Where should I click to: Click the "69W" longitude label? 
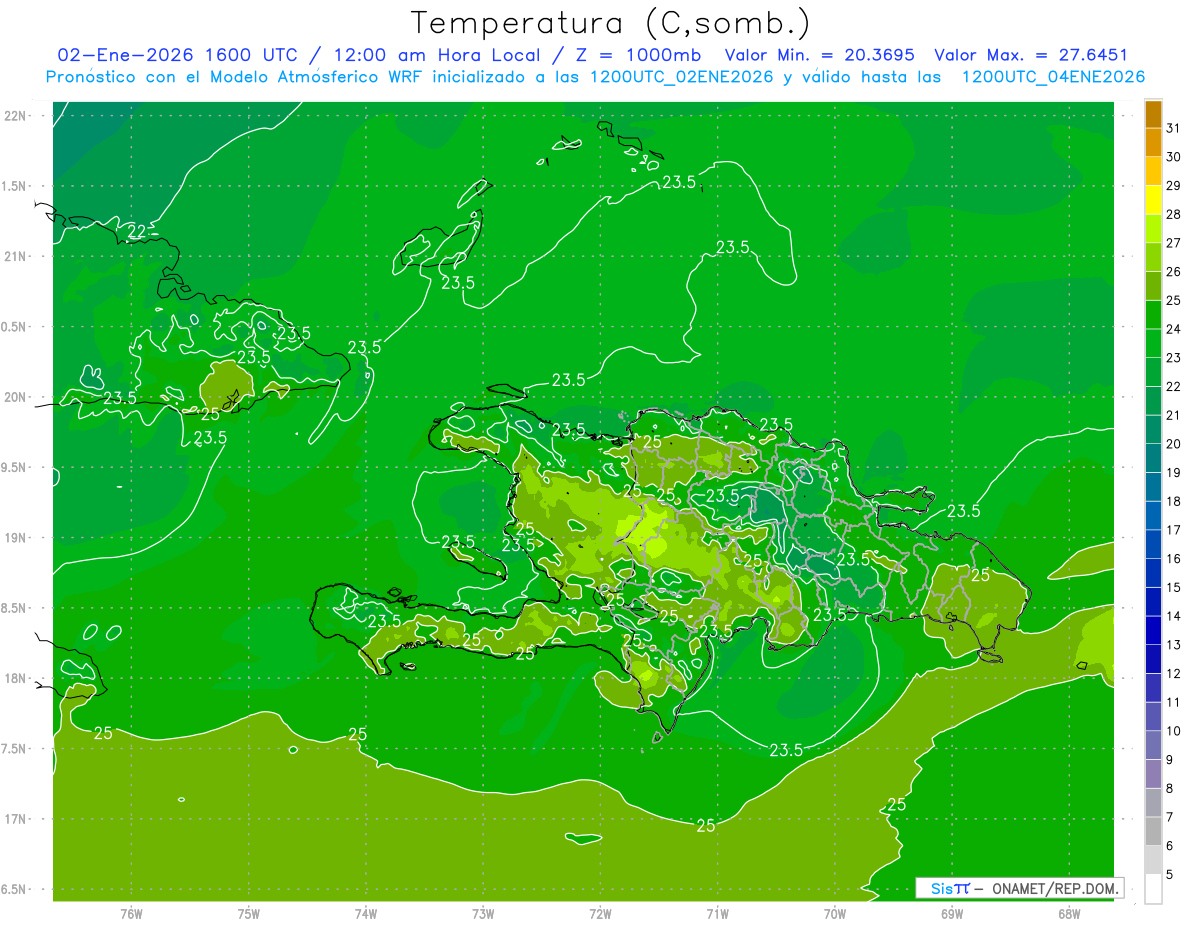click(951, 914)
